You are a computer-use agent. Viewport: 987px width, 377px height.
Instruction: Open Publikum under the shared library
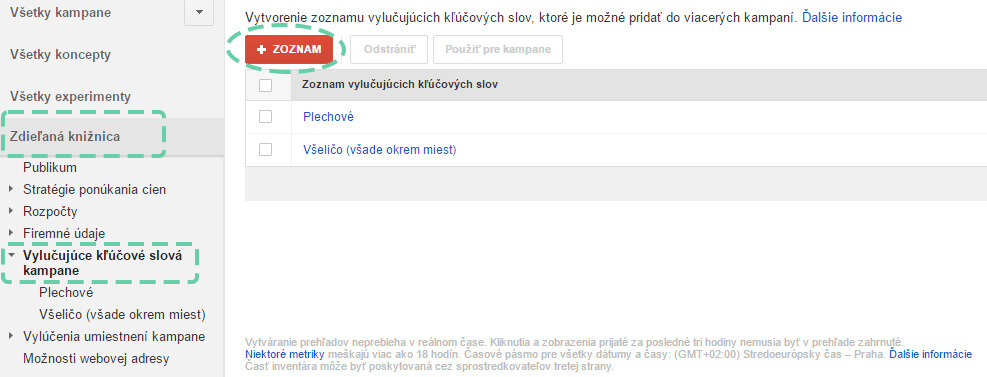(50, 167)
